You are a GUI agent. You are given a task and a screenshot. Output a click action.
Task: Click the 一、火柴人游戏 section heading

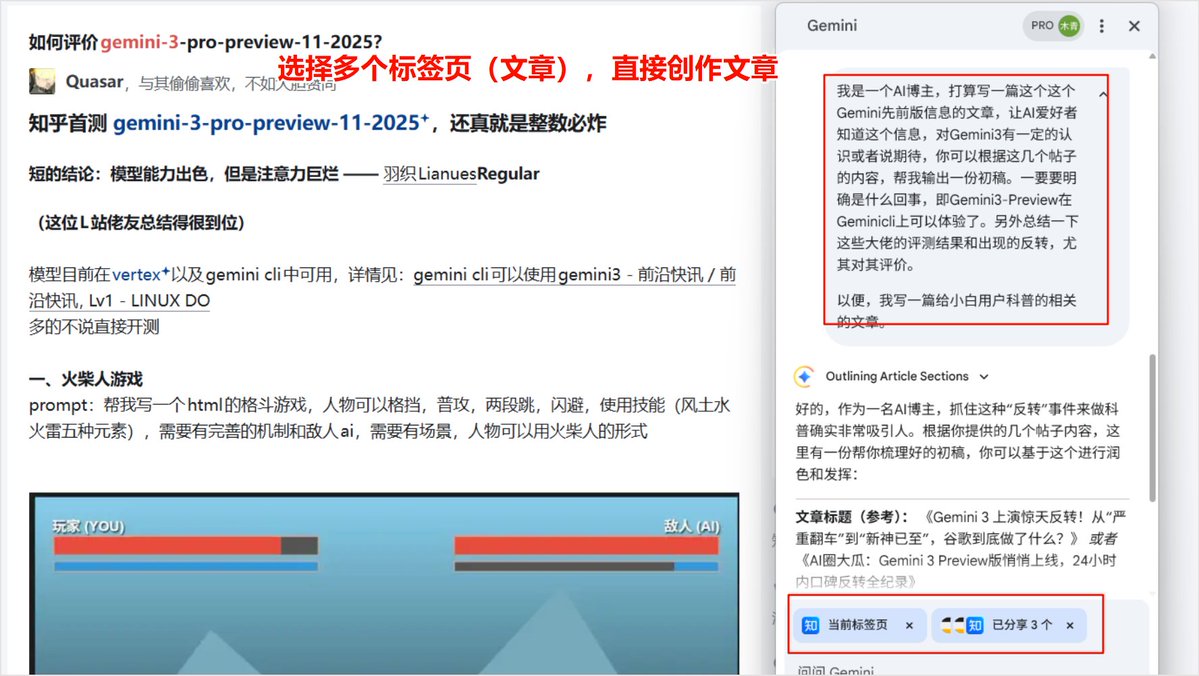86,379
